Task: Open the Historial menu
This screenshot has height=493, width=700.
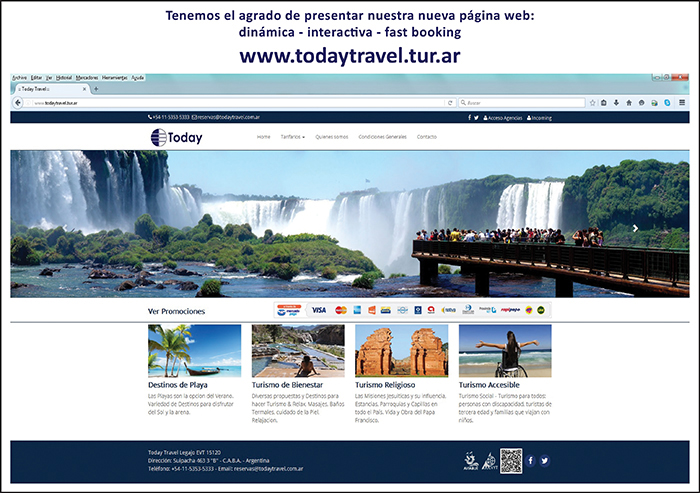Action: click(x=64, y=78)
